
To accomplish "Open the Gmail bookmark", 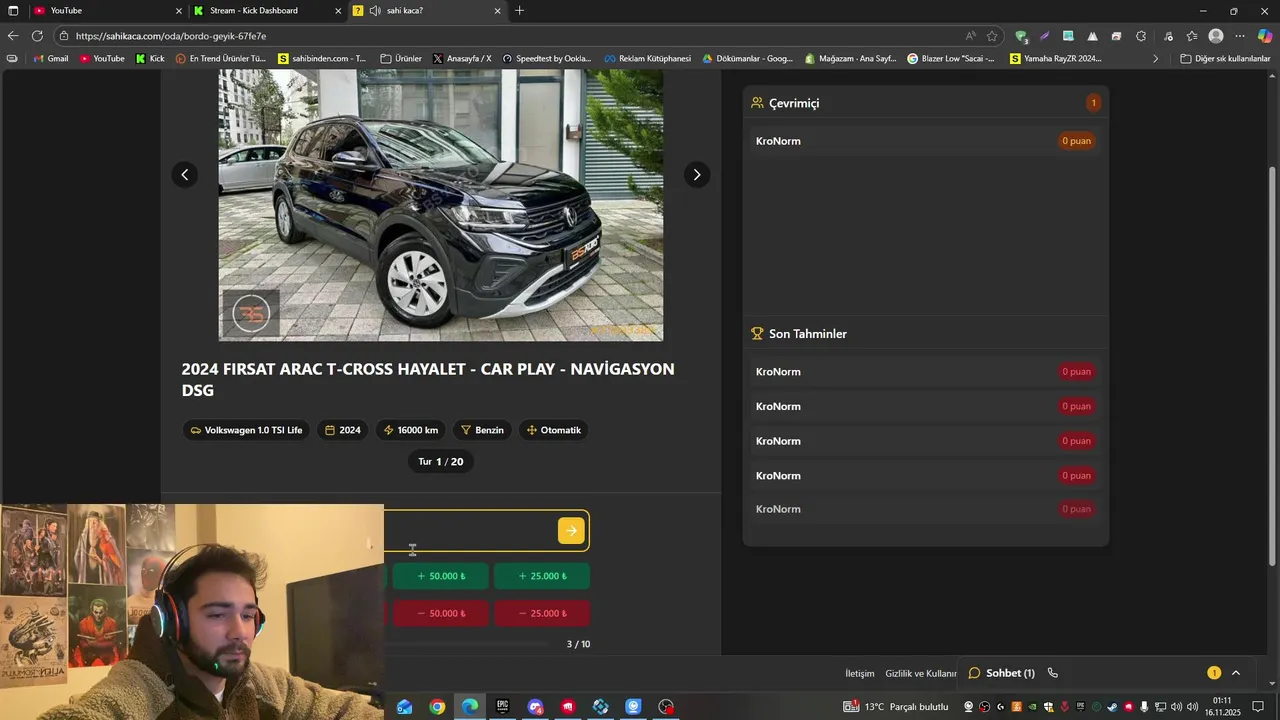I will point(51,59).
